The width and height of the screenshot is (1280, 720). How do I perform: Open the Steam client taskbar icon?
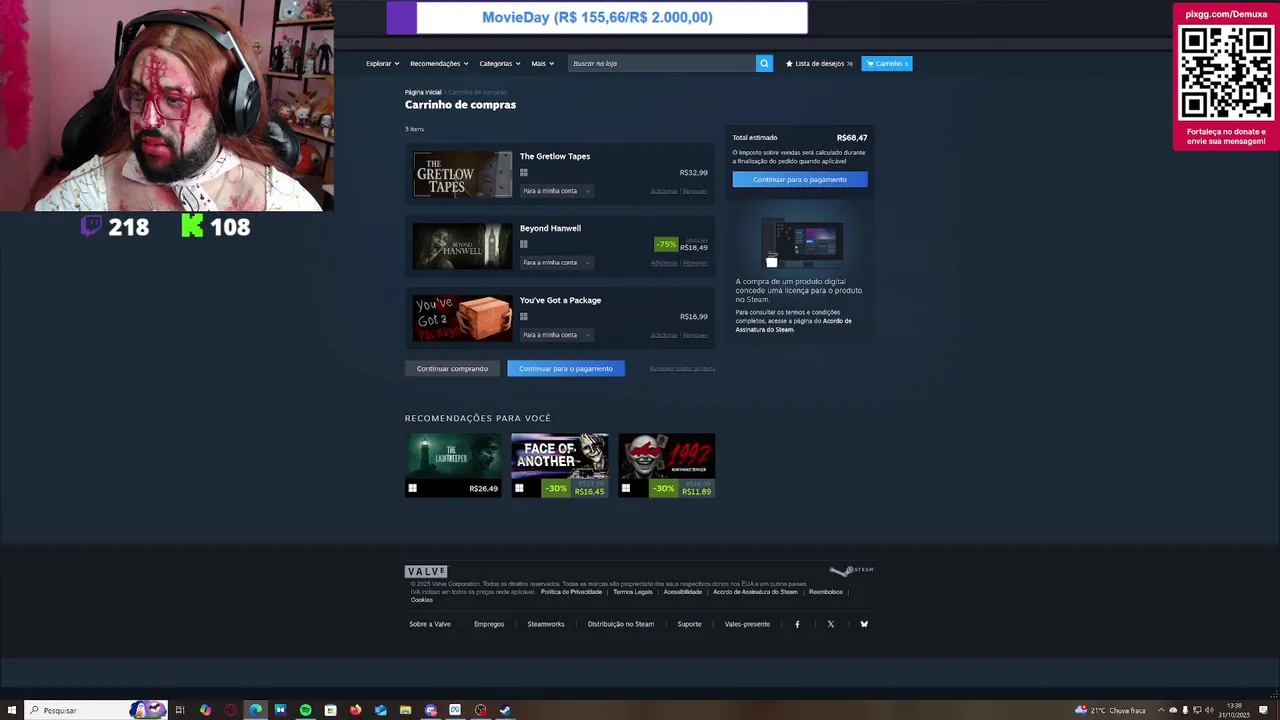point(505,710)
